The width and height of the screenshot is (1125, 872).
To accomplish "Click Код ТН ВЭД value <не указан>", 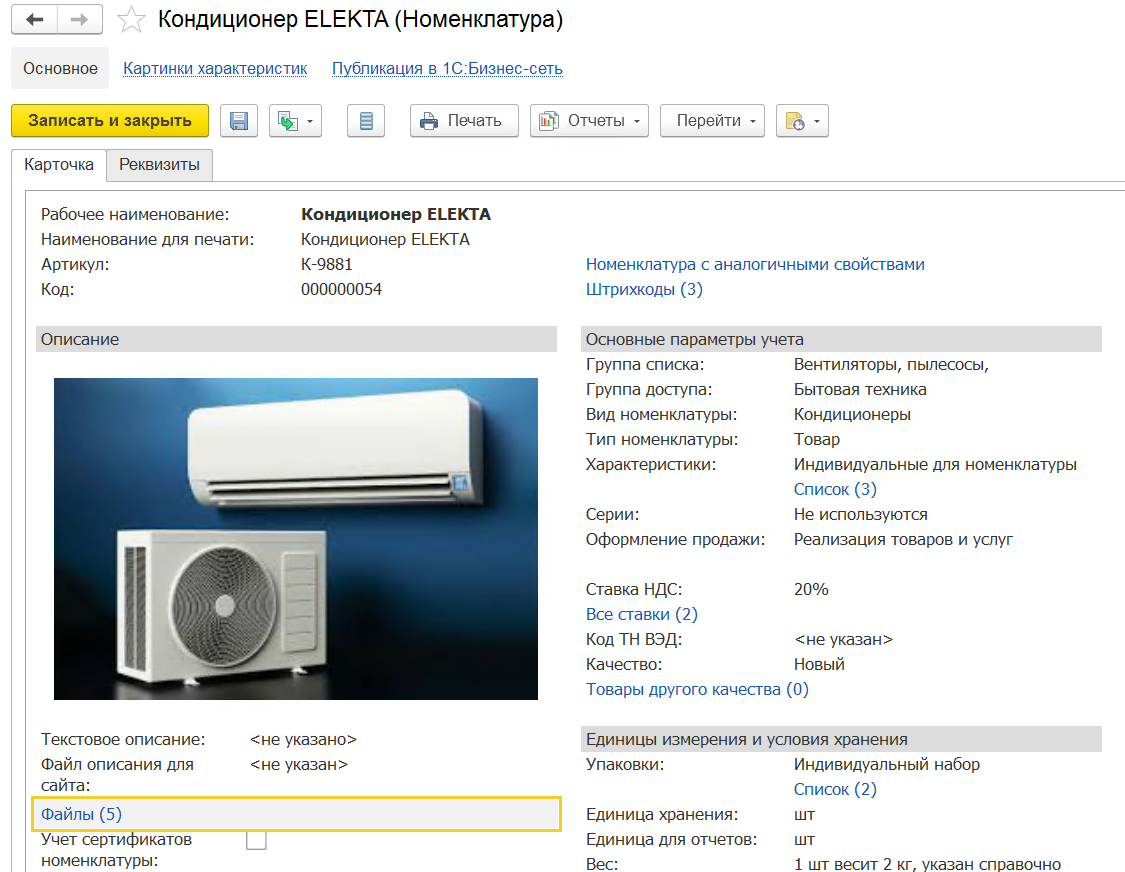I will [x=843, y=639].
